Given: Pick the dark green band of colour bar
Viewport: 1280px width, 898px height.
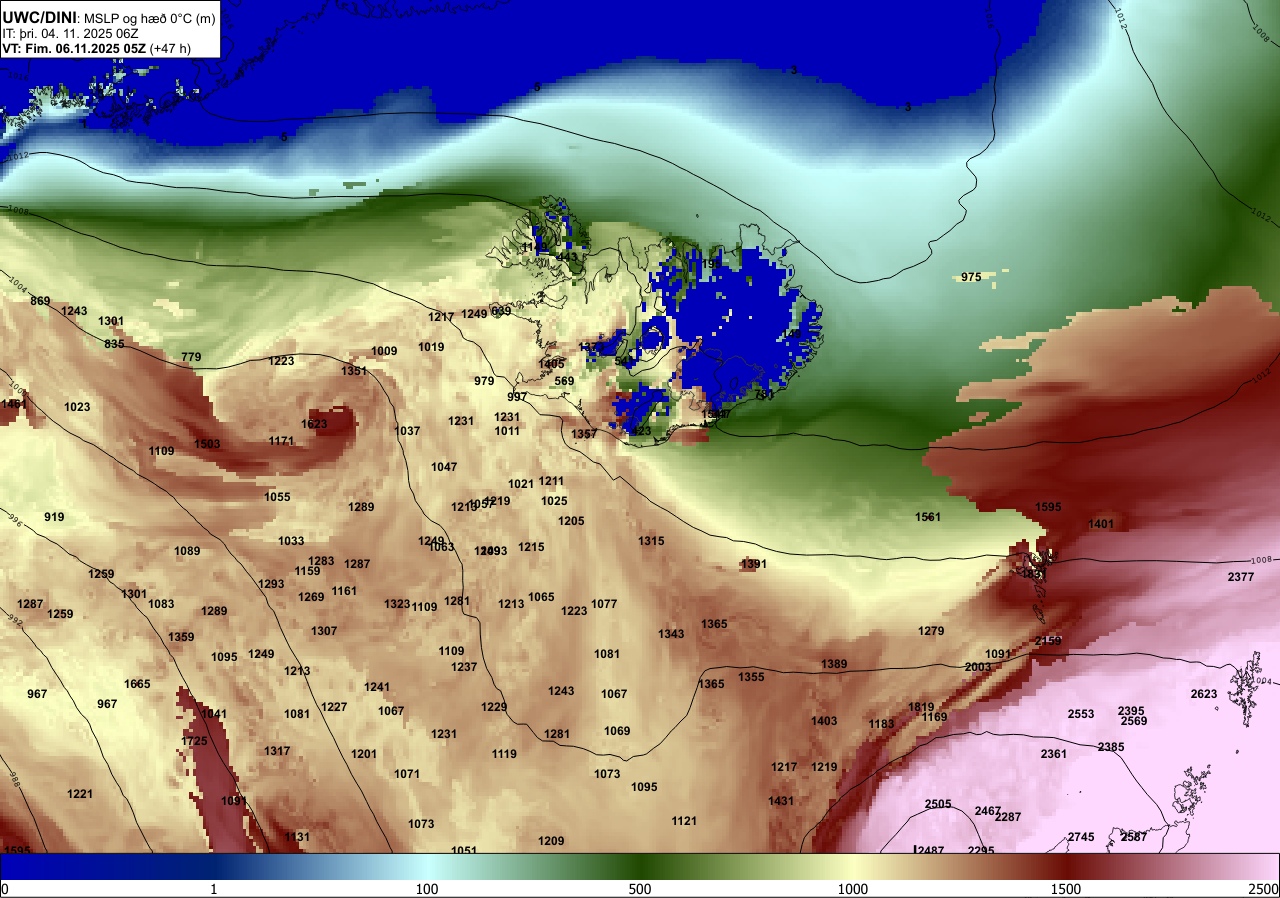Looking at the screenshot, I should pyautogui.click(x=640, y=866).
